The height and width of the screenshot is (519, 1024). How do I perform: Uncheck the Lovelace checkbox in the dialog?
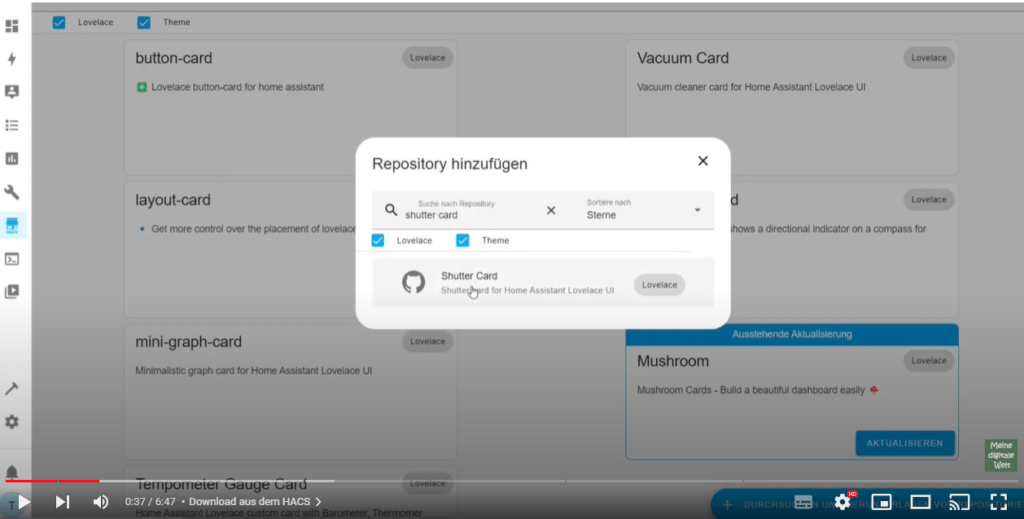pyautogui.click(x=378, y=240)
